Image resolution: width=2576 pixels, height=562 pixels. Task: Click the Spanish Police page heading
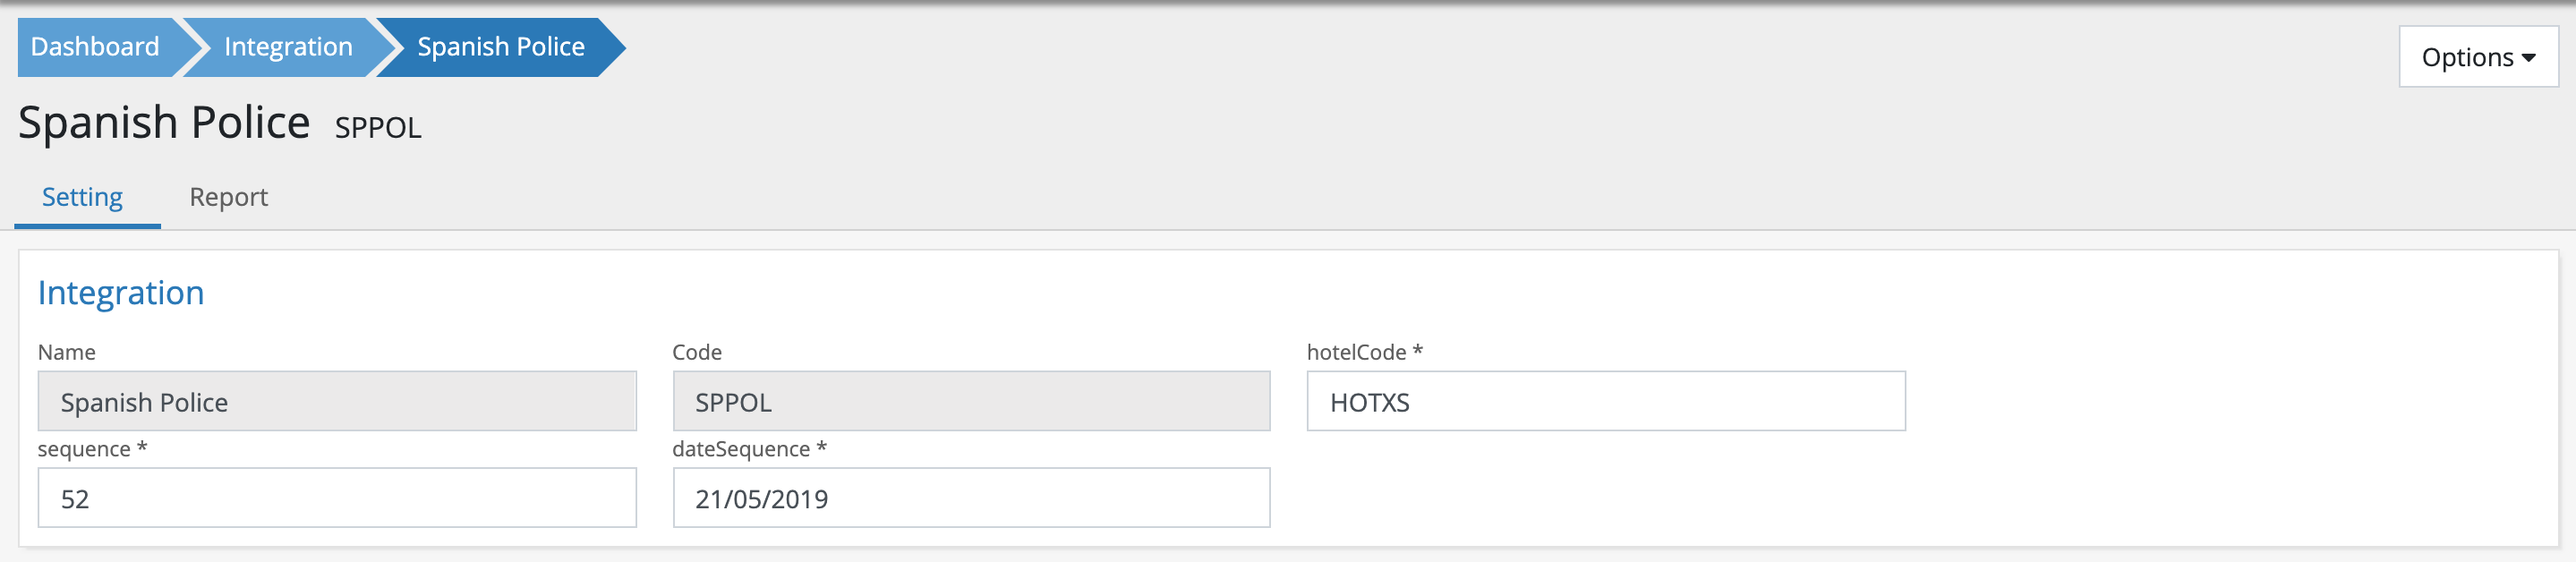click(x=164, y=123)
